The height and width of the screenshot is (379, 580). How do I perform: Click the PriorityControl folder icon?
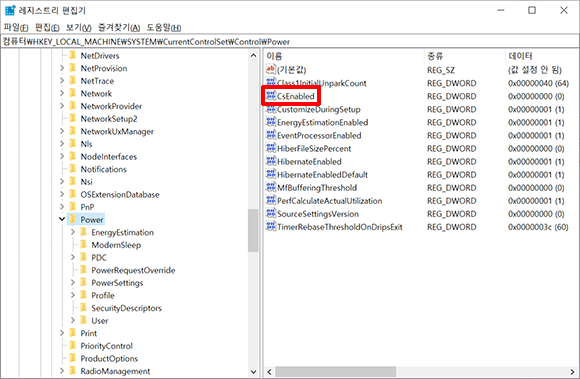coord(73,345)
